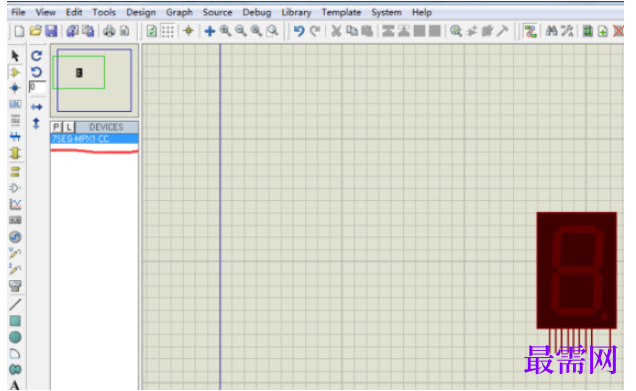
Task: Select the 2D Graphics Line tool
Action: click(x=15, y=305)
